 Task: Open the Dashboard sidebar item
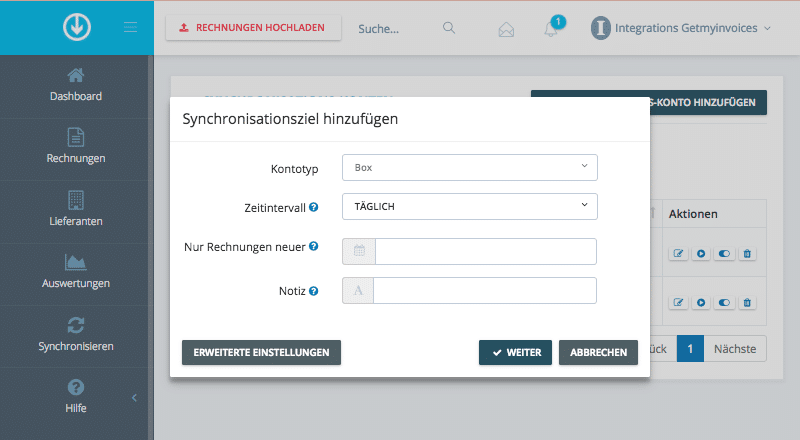(x=76, y=85)
